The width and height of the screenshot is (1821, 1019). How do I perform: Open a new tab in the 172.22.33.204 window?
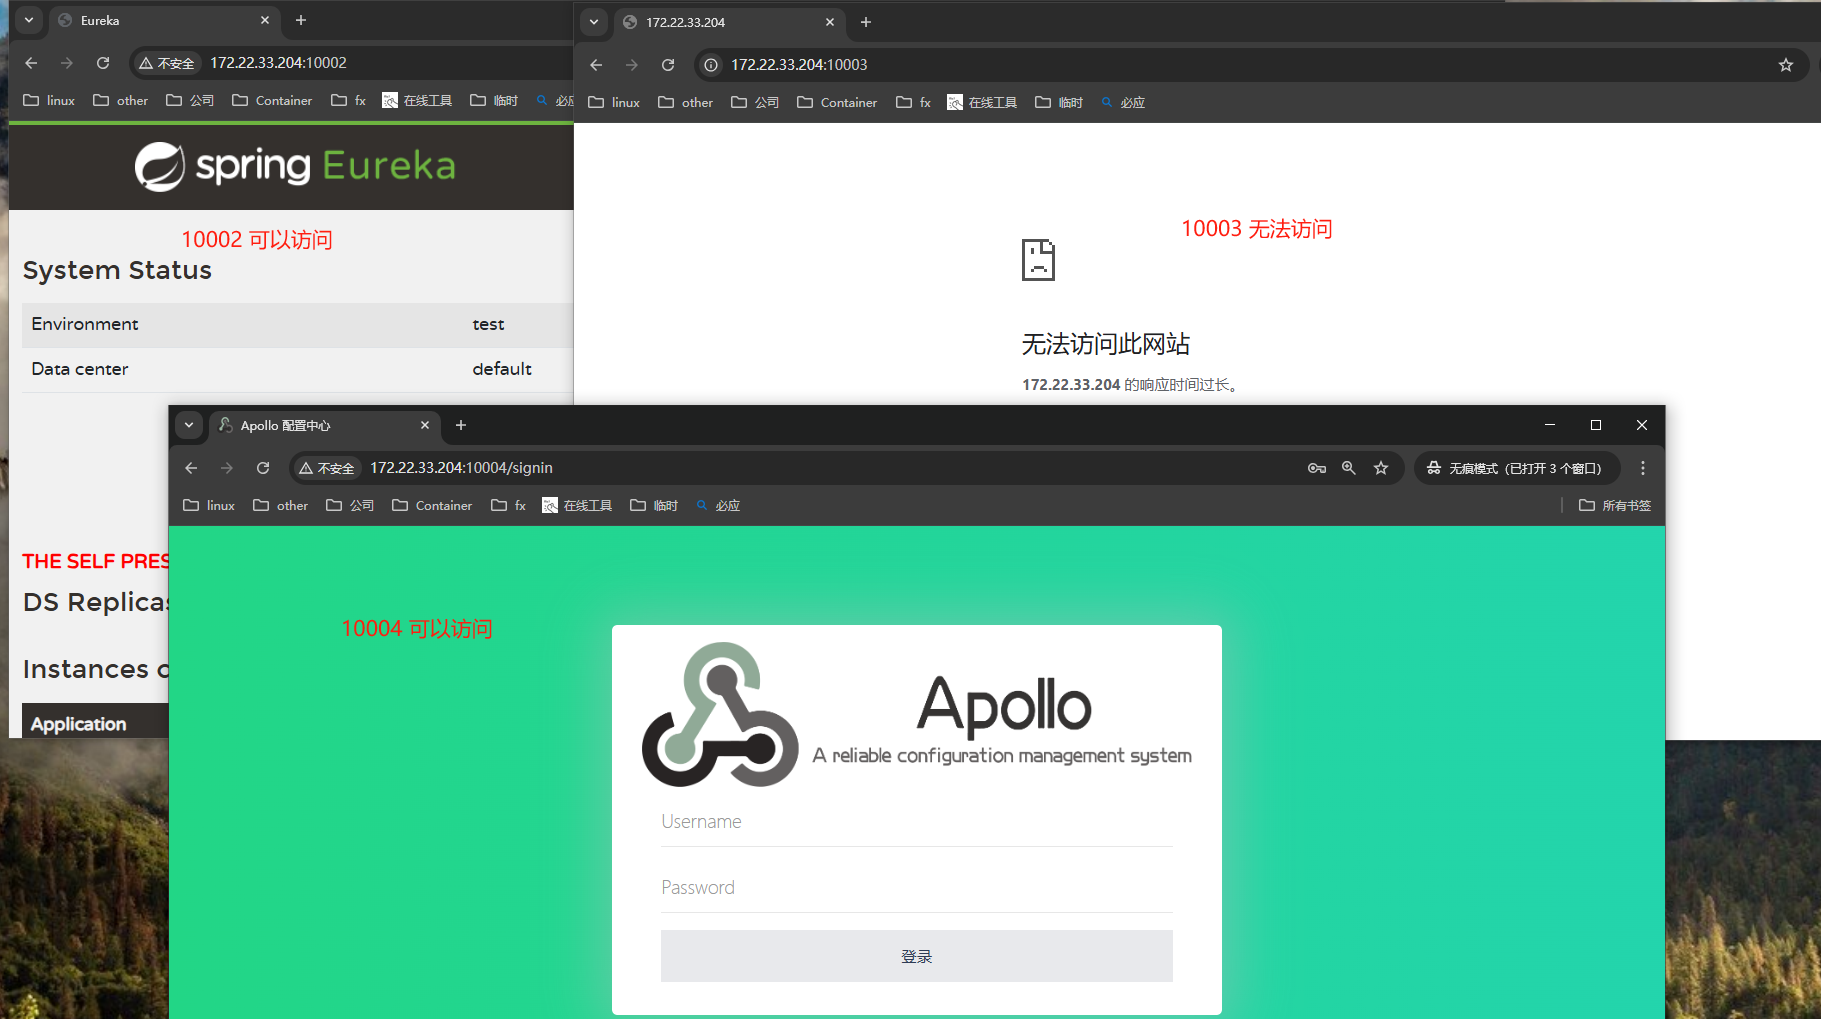click(x=865, y=22)
